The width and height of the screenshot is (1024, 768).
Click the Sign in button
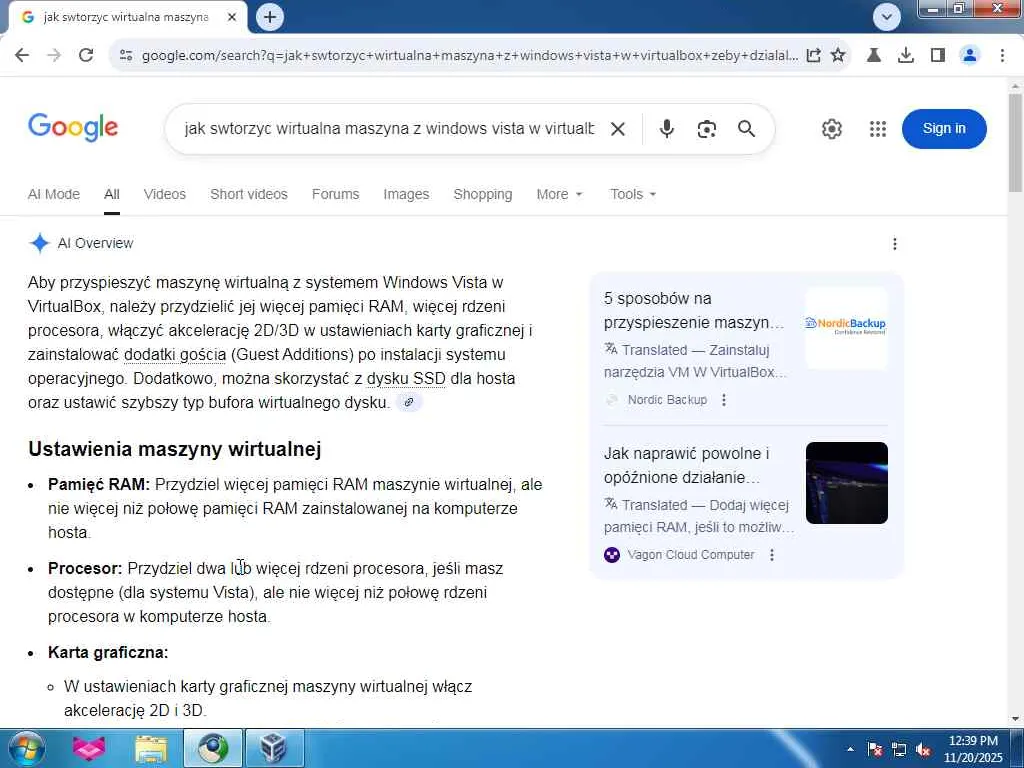[944, 129]
